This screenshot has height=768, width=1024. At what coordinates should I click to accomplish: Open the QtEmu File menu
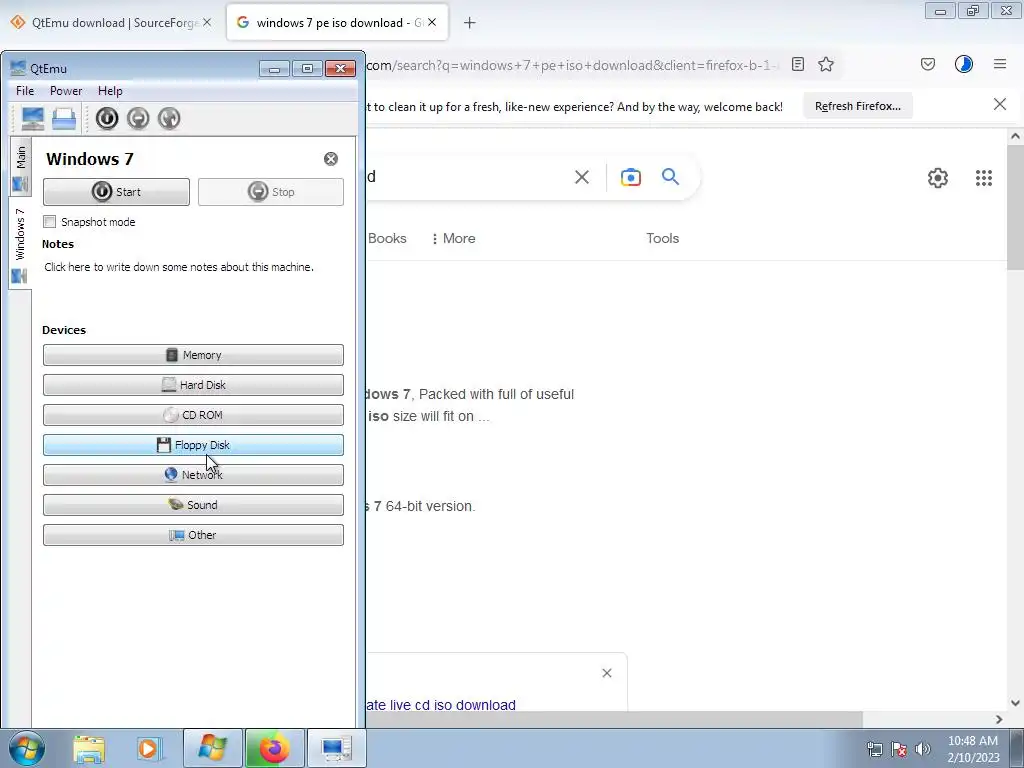click(25, 91)
